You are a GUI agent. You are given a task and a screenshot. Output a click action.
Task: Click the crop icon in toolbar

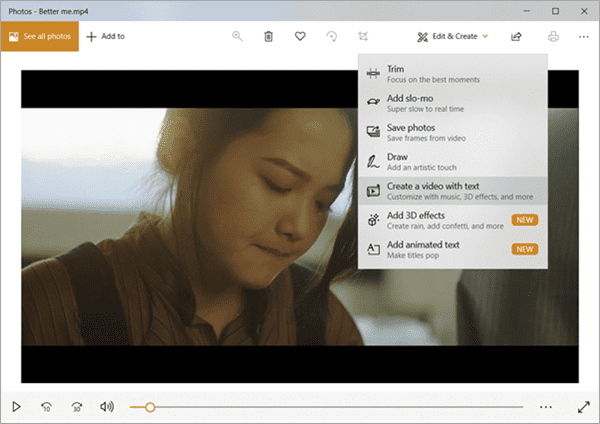click(x=363, y=36)
